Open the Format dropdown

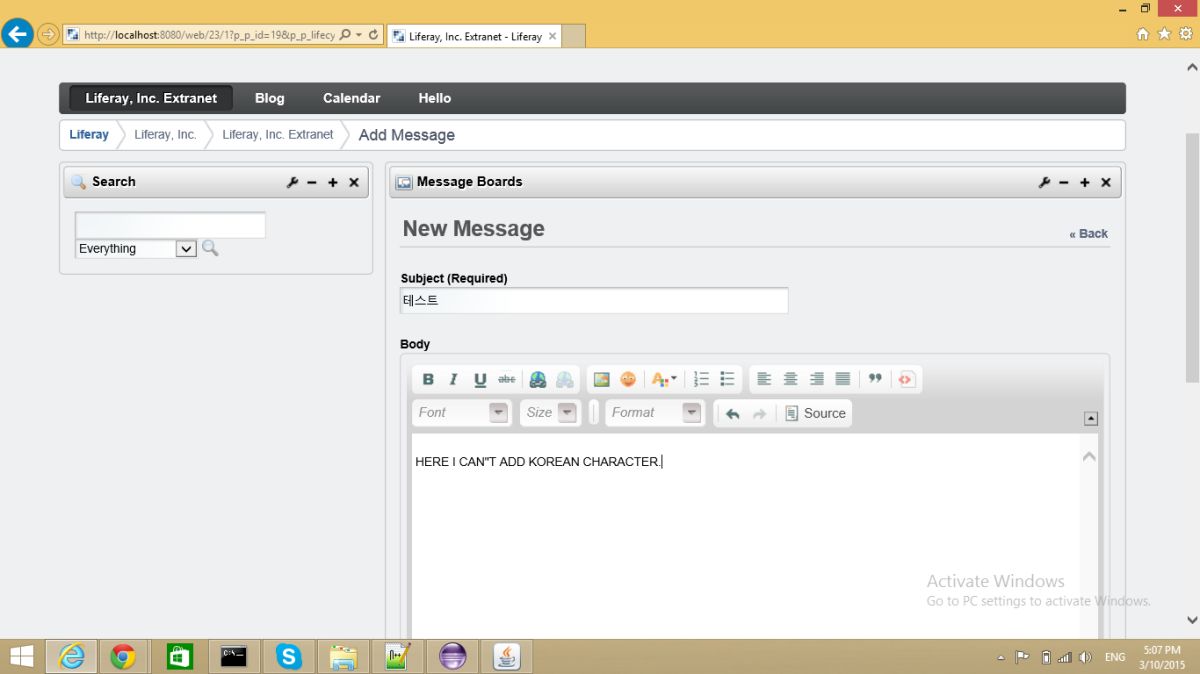(654, 413)
